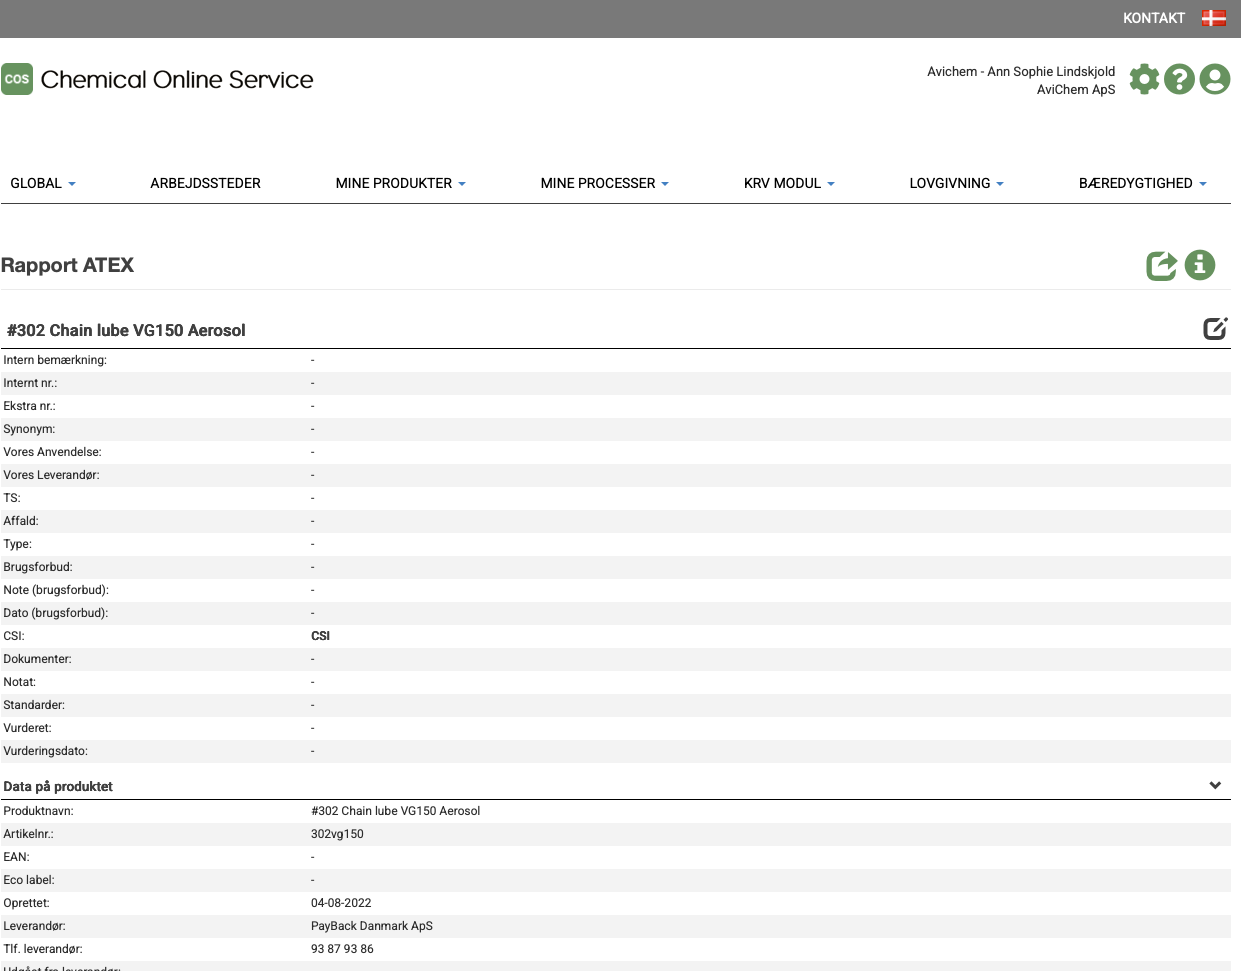
Task: Go to ARBEJDSSTEDER page
Action: (x=205, y=183)
